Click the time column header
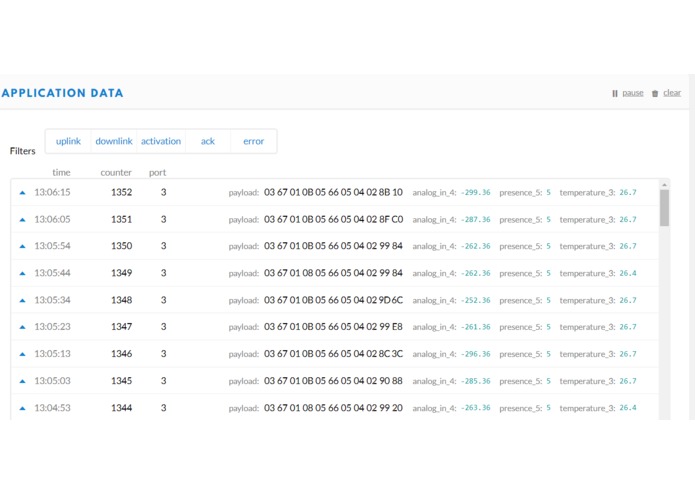Image resolution: width=695 pixels, height=494 pixels. pos(61,172)
